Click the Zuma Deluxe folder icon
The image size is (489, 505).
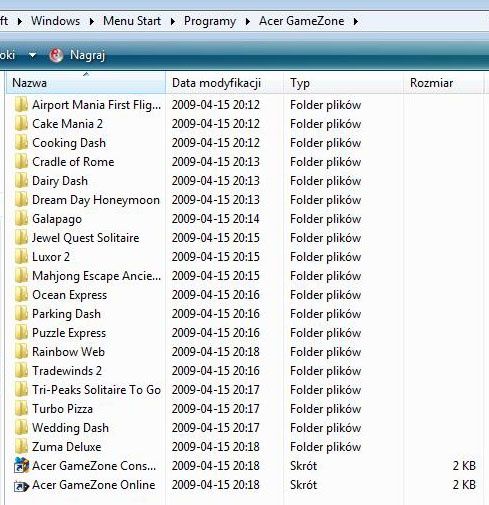click(21, 446)
